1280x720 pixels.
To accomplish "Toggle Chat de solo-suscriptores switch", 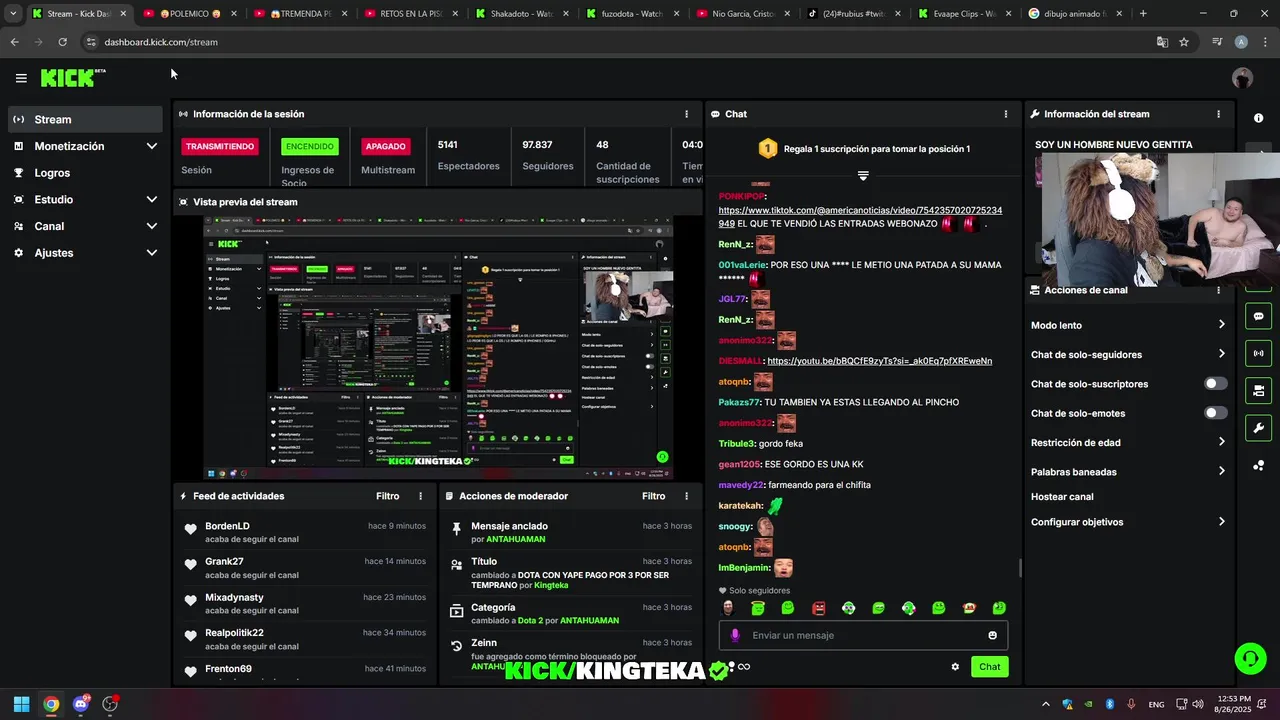I will coord(1215,384).
